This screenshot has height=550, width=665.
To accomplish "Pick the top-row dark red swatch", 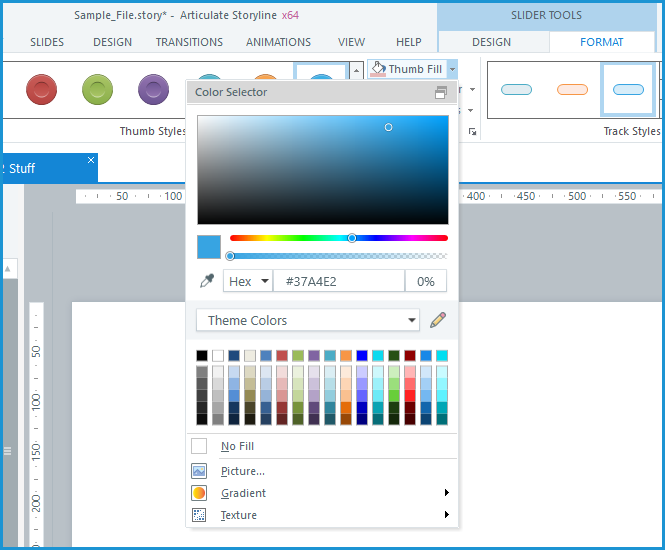I will click(410, 355).
